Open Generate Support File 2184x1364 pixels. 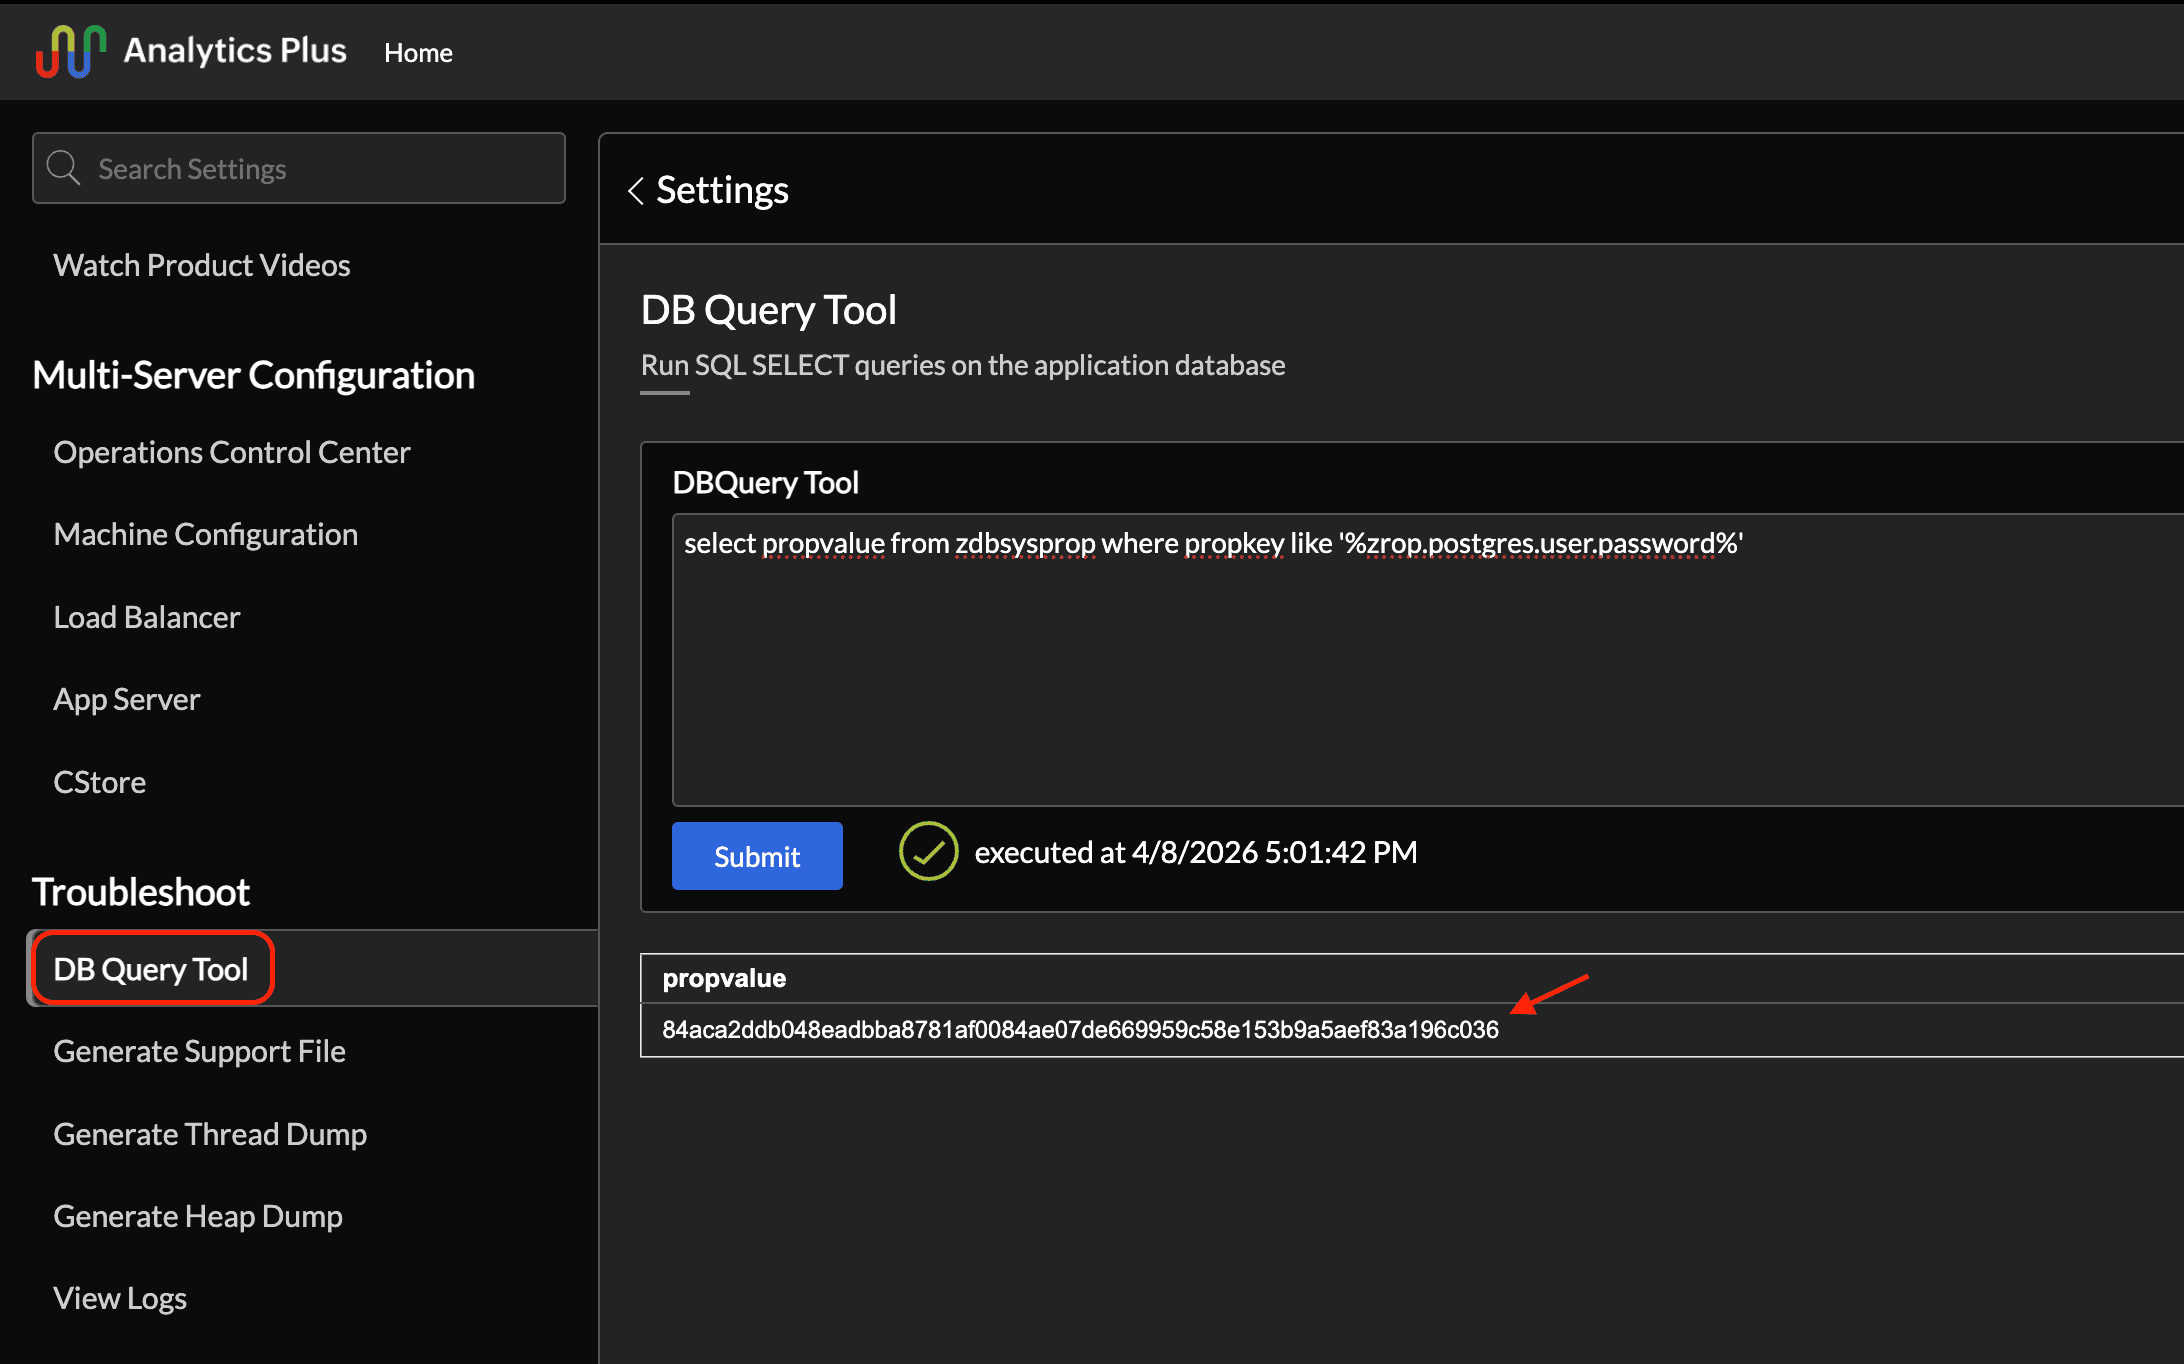tap(200, 1051)
